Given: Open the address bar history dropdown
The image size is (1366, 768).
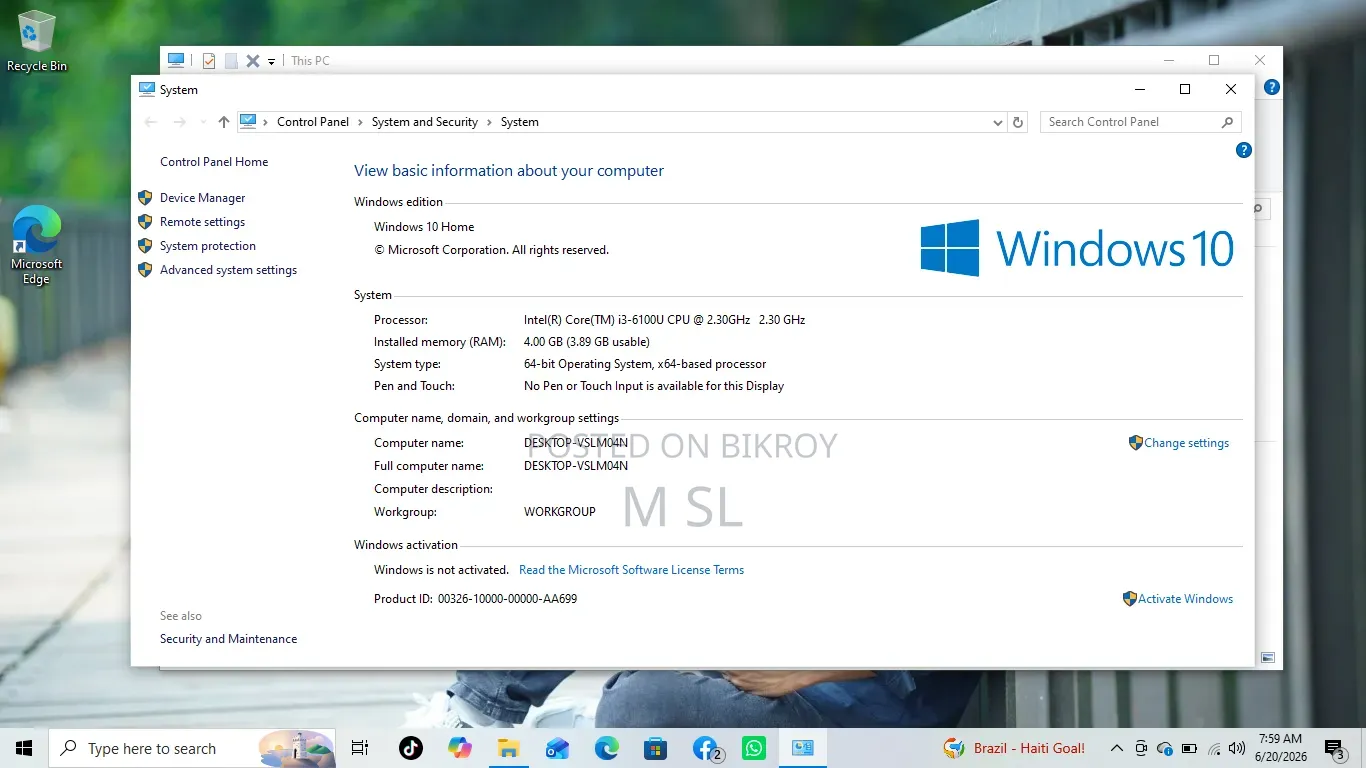Looking at the screenshot, I should pyautogui.click(x=997, y=122).
